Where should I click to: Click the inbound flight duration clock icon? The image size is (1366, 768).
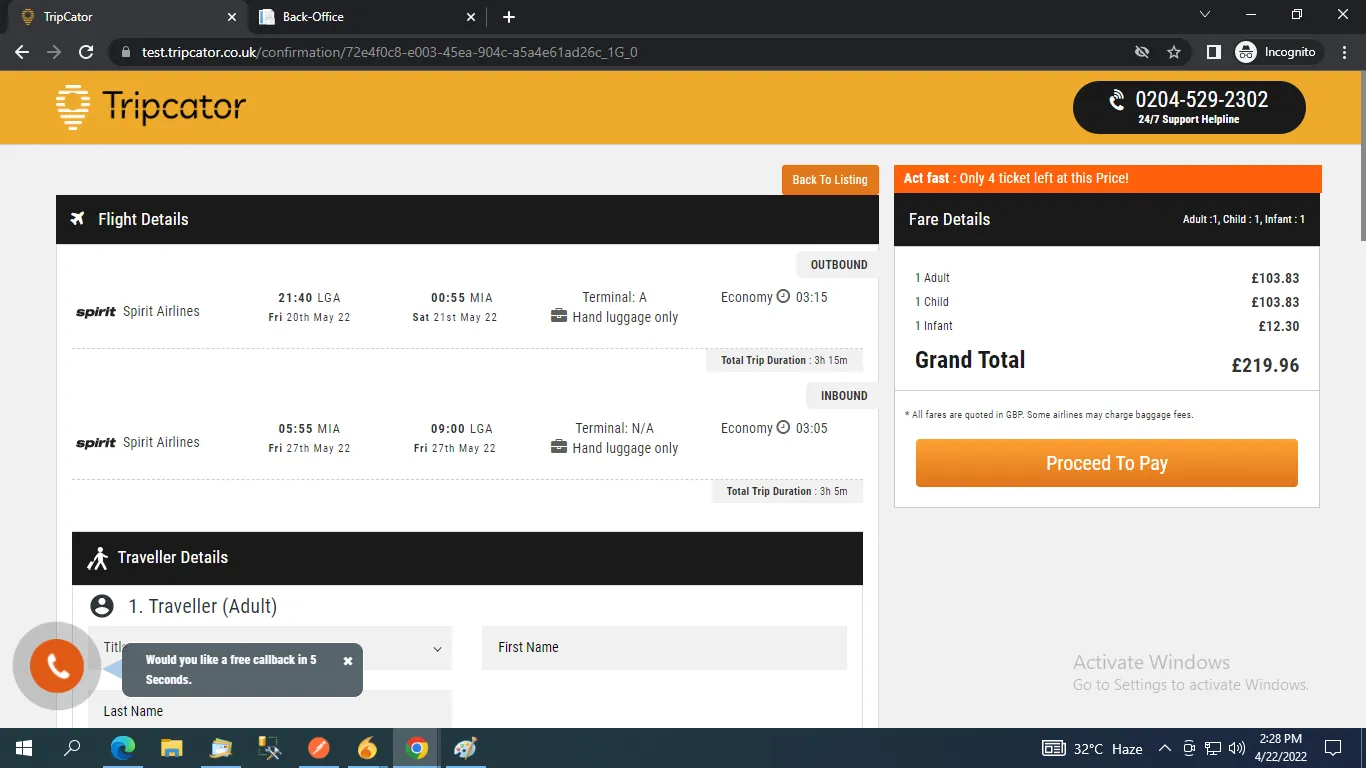click(x=783, y=428)
